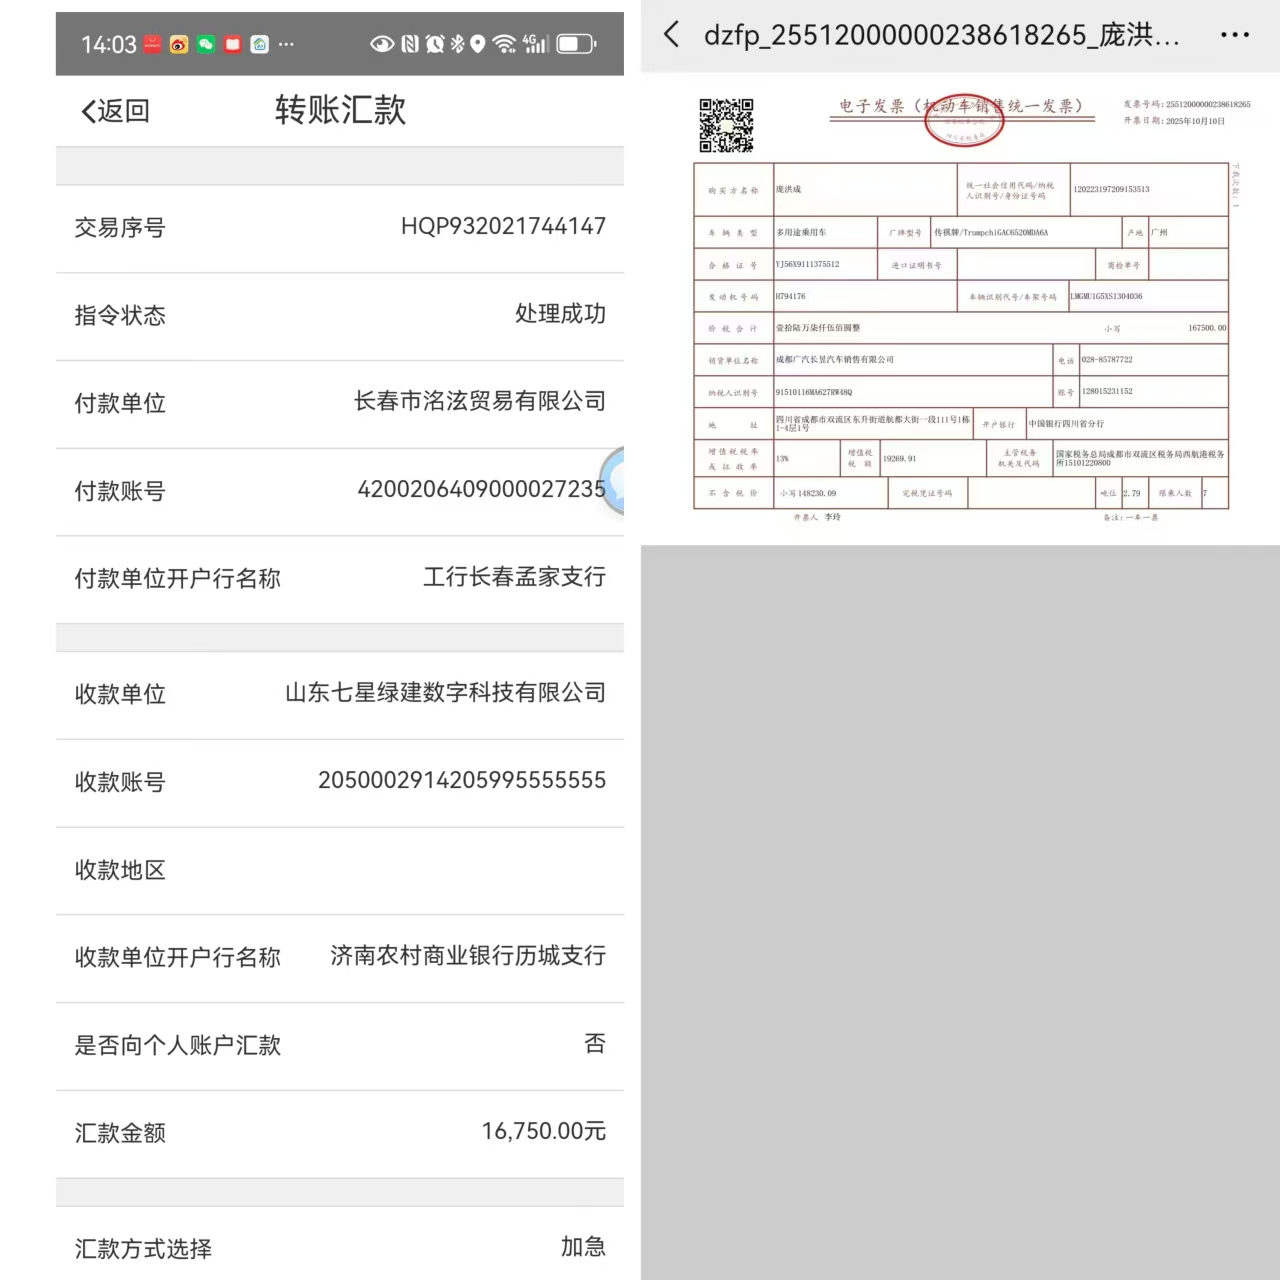Tap the back chevron beside the dzfp filename

pos(672,35)
